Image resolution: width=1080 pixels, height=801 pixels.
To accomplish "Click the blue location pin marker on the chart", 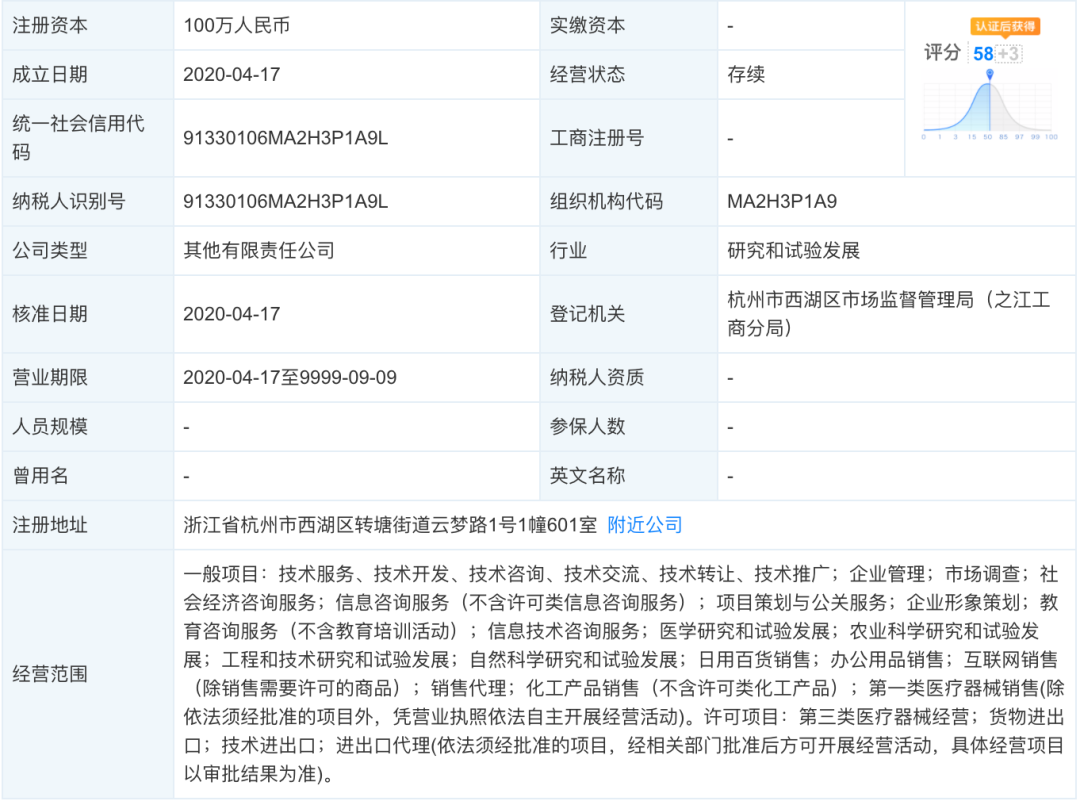I will (x=990, y=74).
